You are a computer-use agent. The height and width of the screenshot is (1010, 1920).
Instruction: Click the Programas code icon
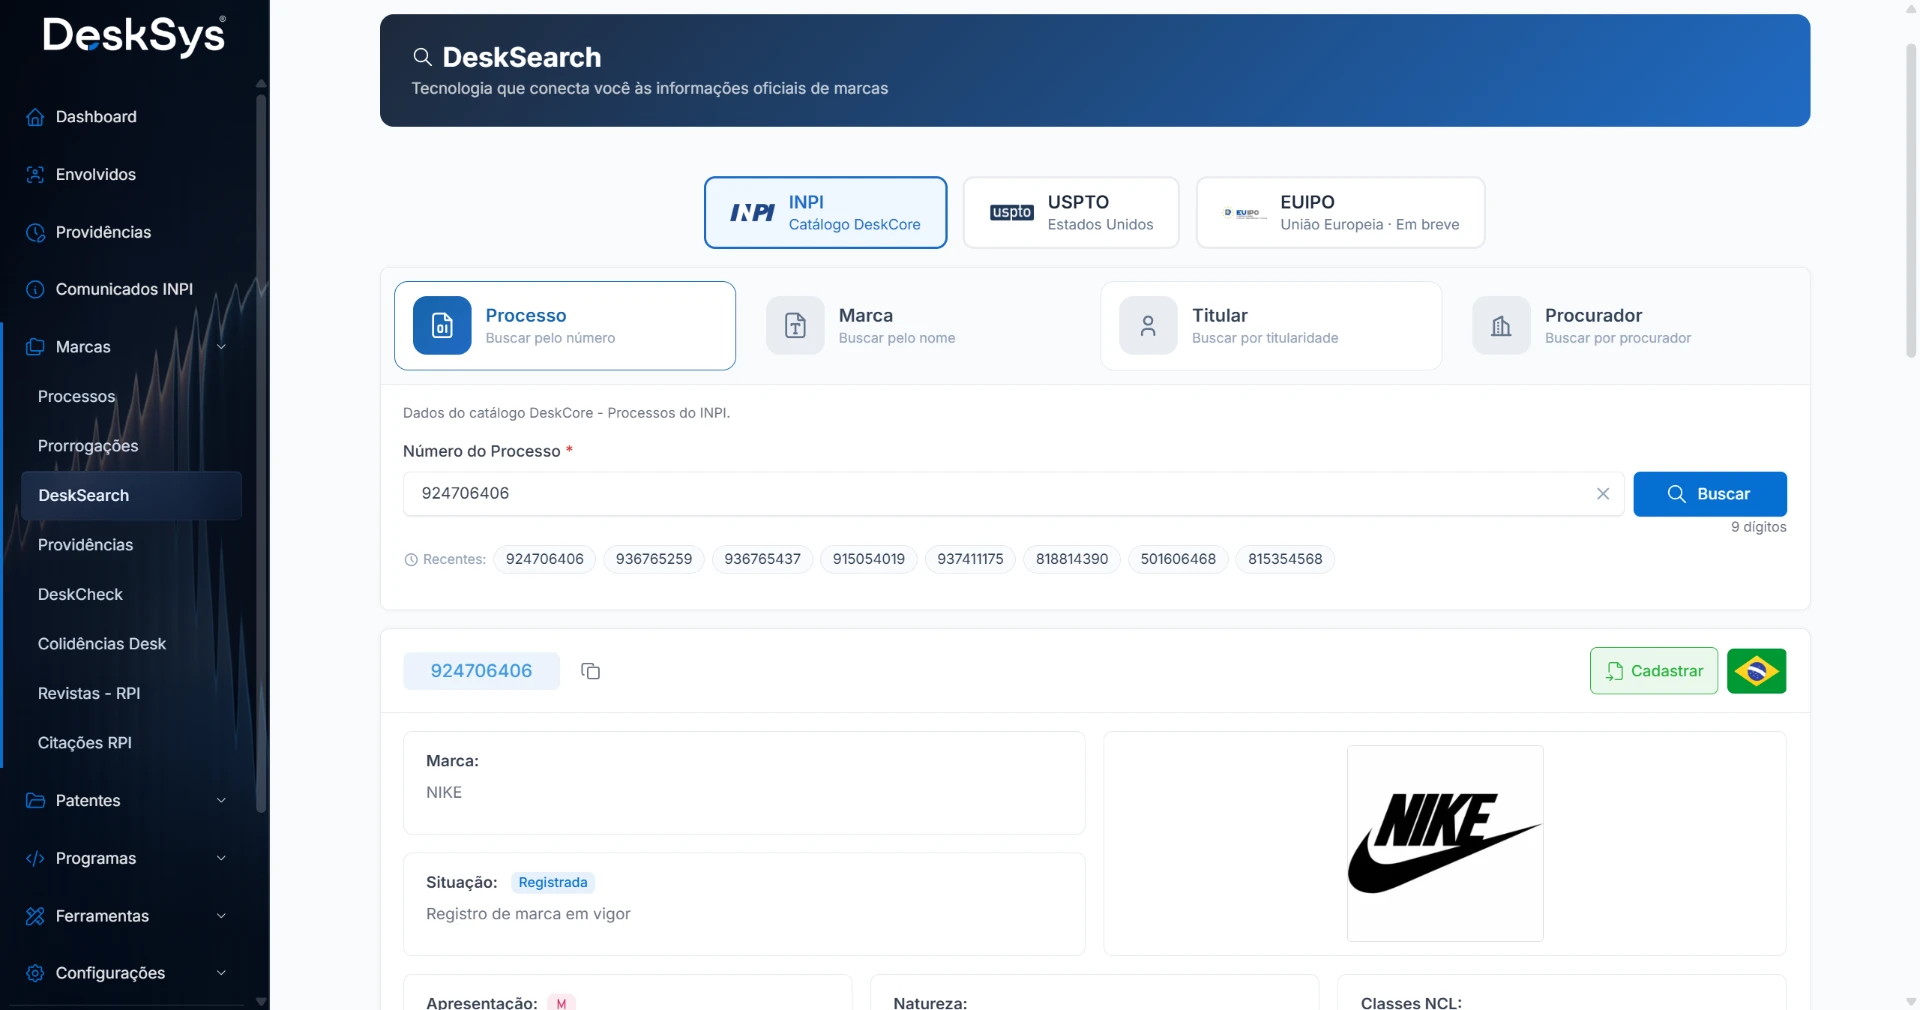point(35,859)
